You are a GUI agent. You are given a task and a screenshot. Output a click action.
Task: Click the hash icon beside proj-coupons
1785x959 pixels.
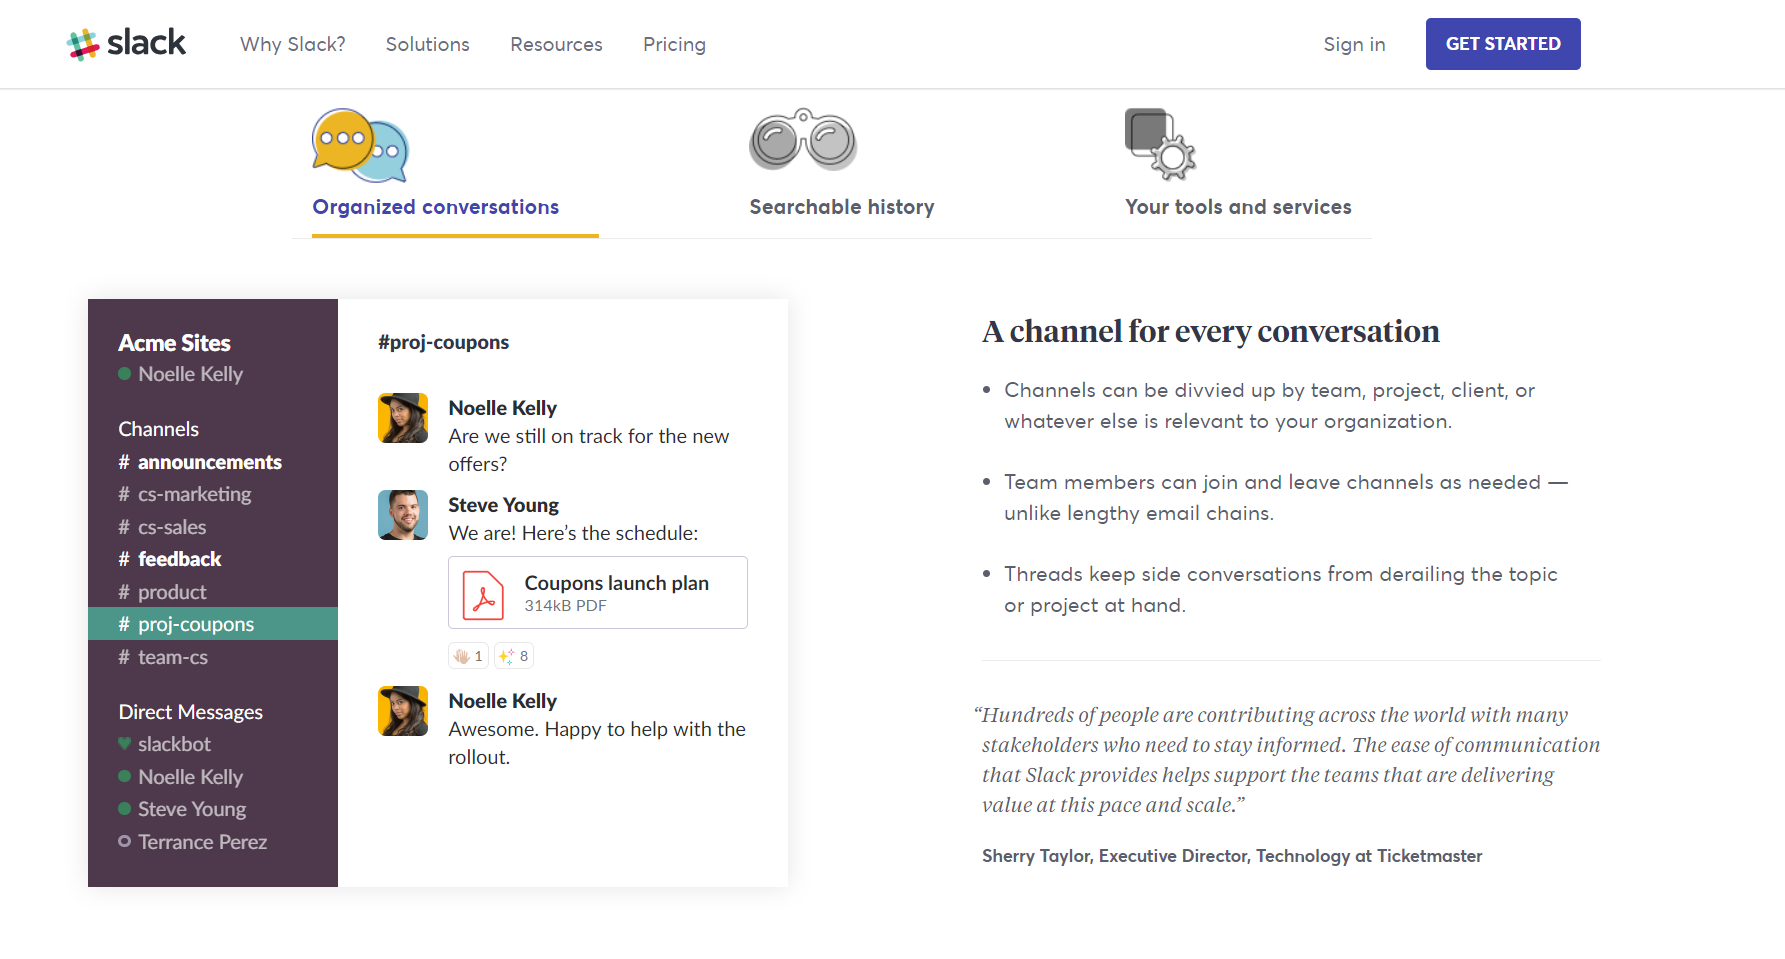(x=124, y=624)
